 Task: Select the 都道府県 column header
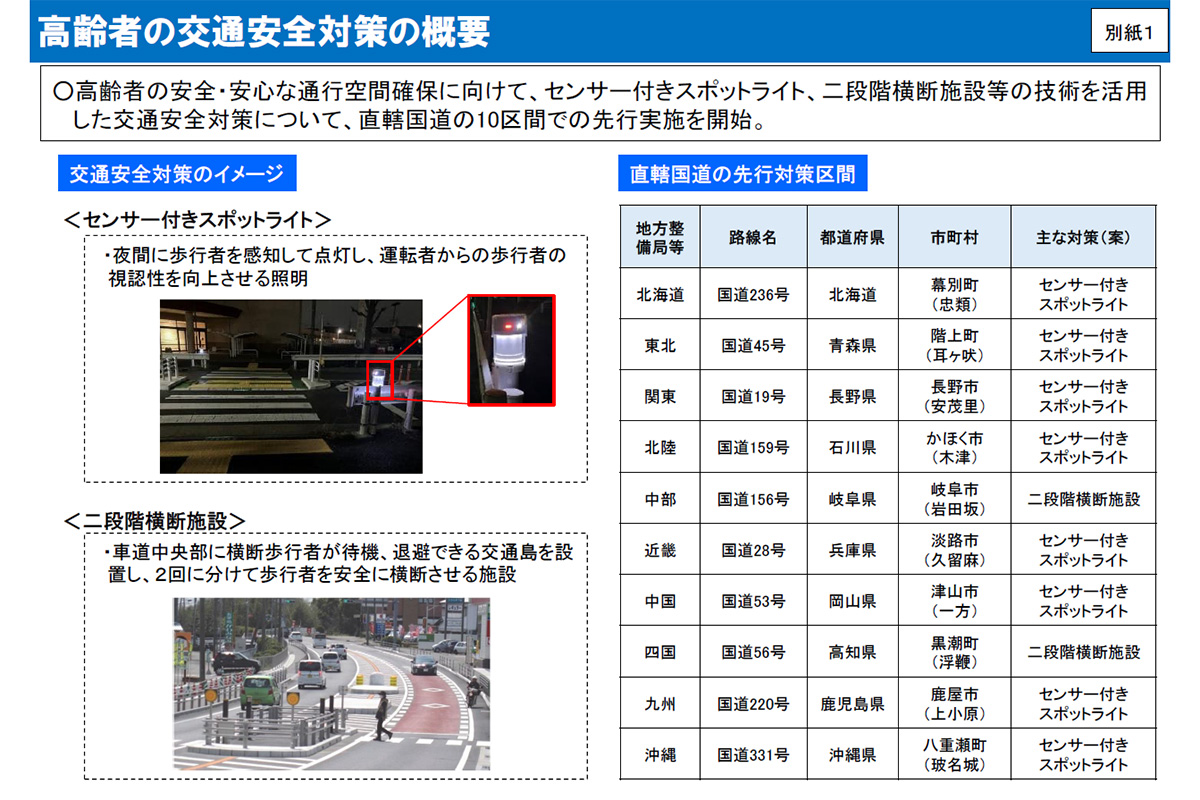(x=852, y=238)
